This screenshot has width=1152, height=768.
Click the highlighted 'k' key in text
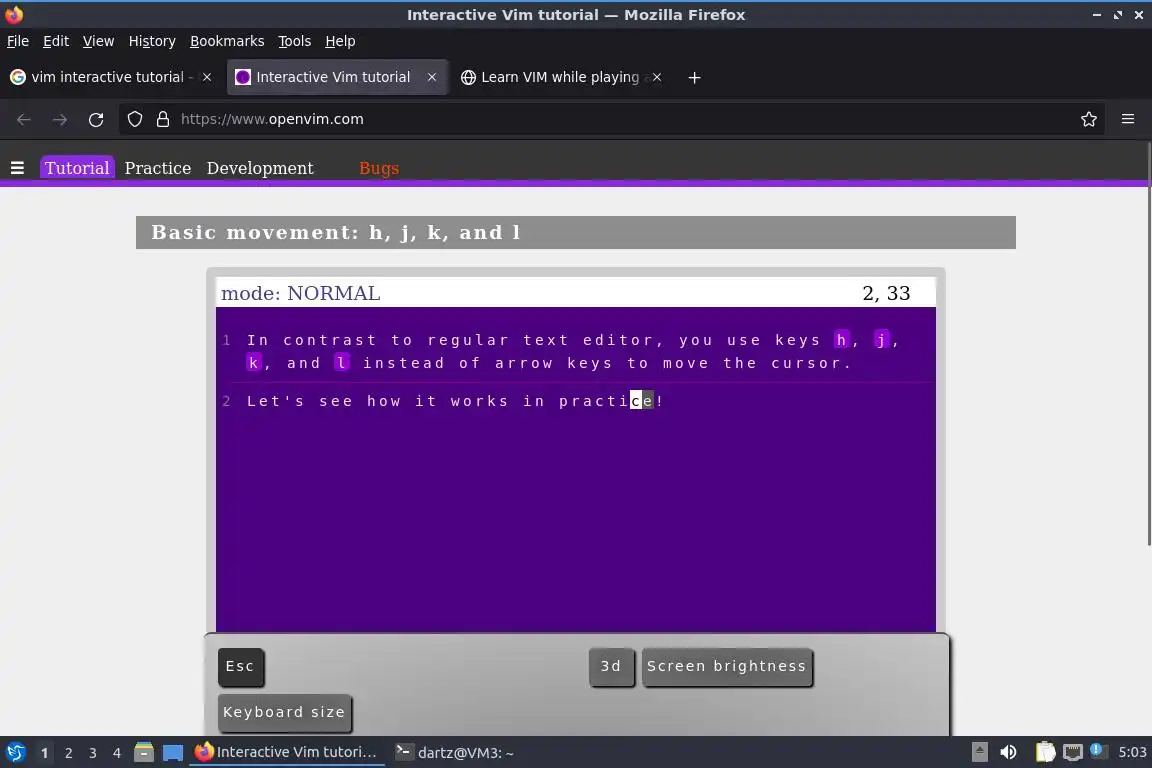(253, 362)
